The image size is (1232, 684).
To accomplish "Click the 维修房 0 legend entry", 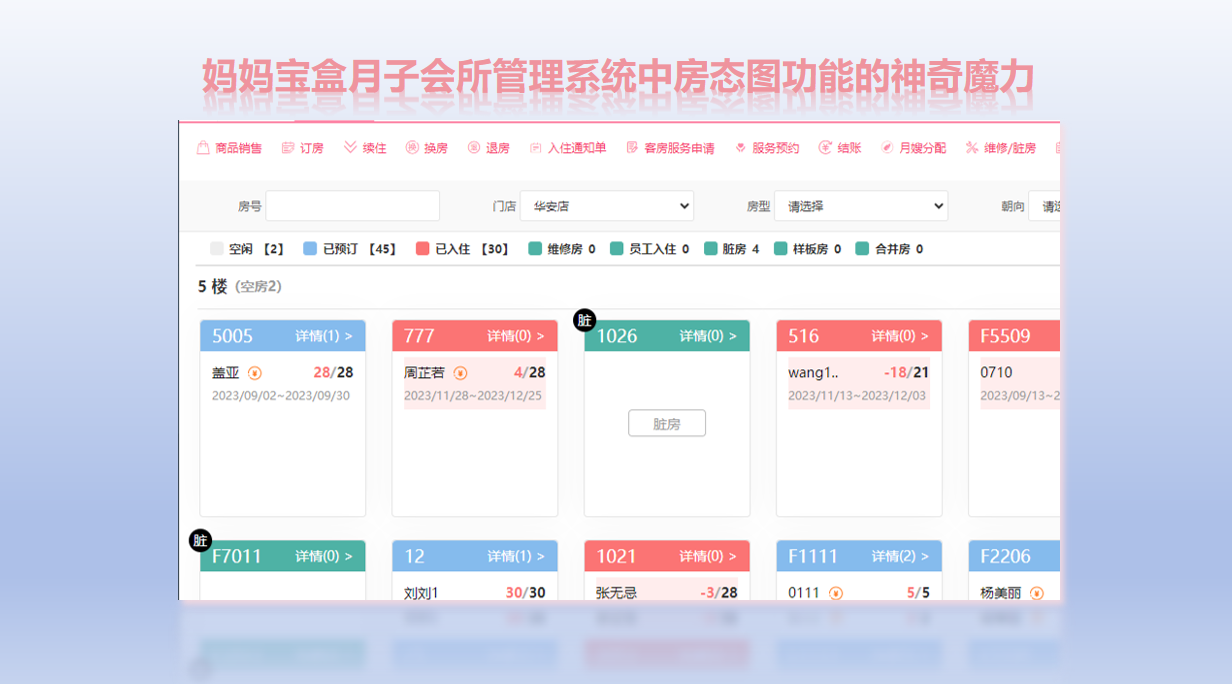I will (x=562, y=249).
